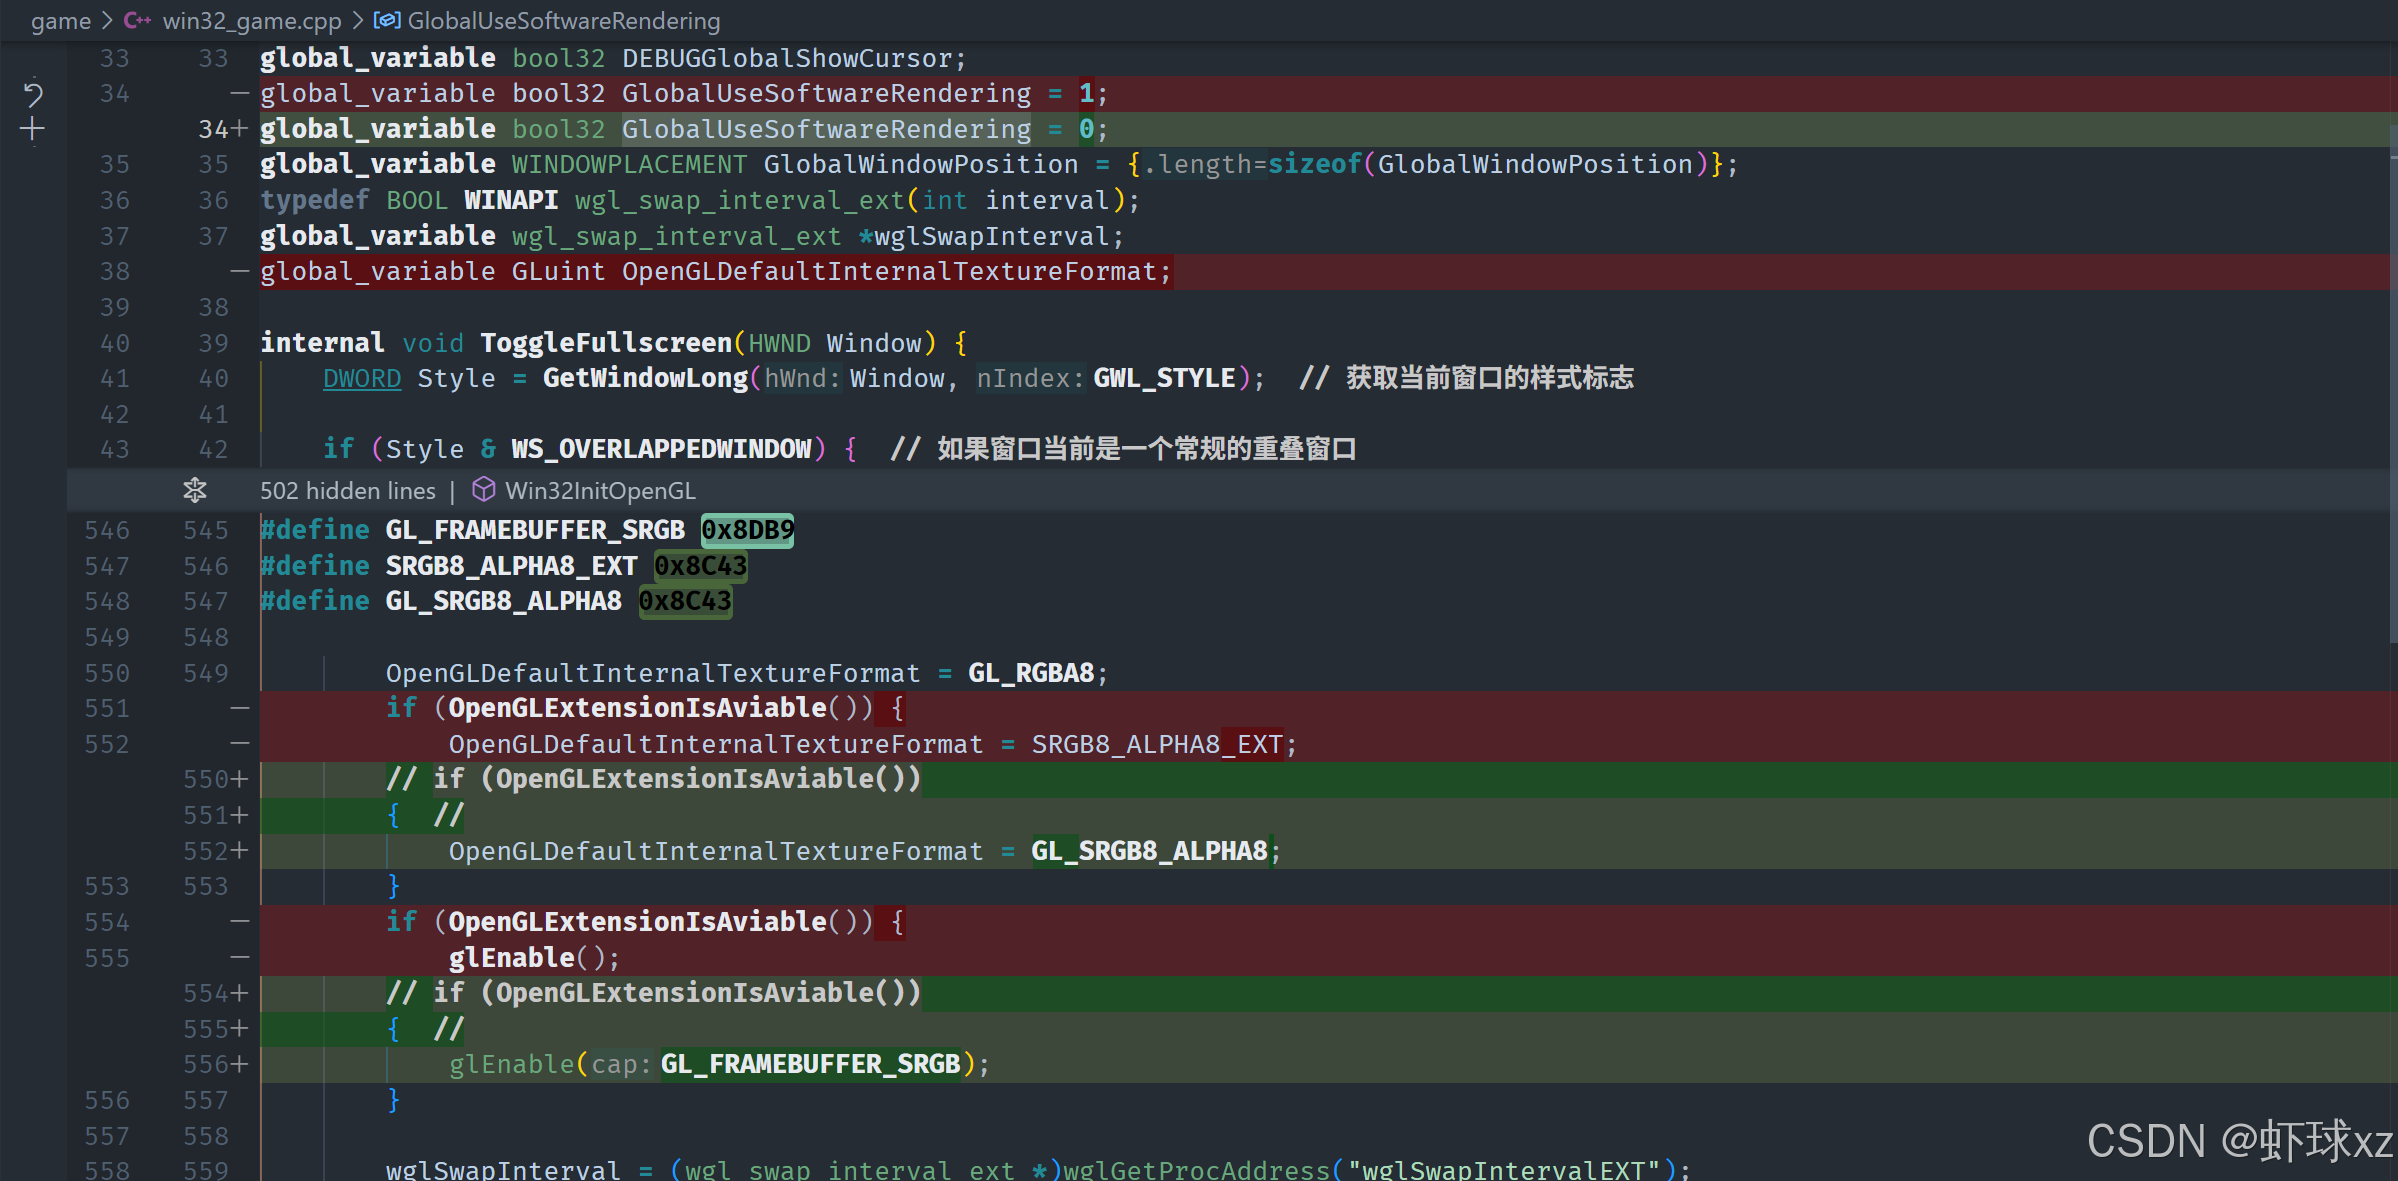2398x1181 pixels.
Task: Click the plus marker beside added line 34
Action: click(240, 129)
